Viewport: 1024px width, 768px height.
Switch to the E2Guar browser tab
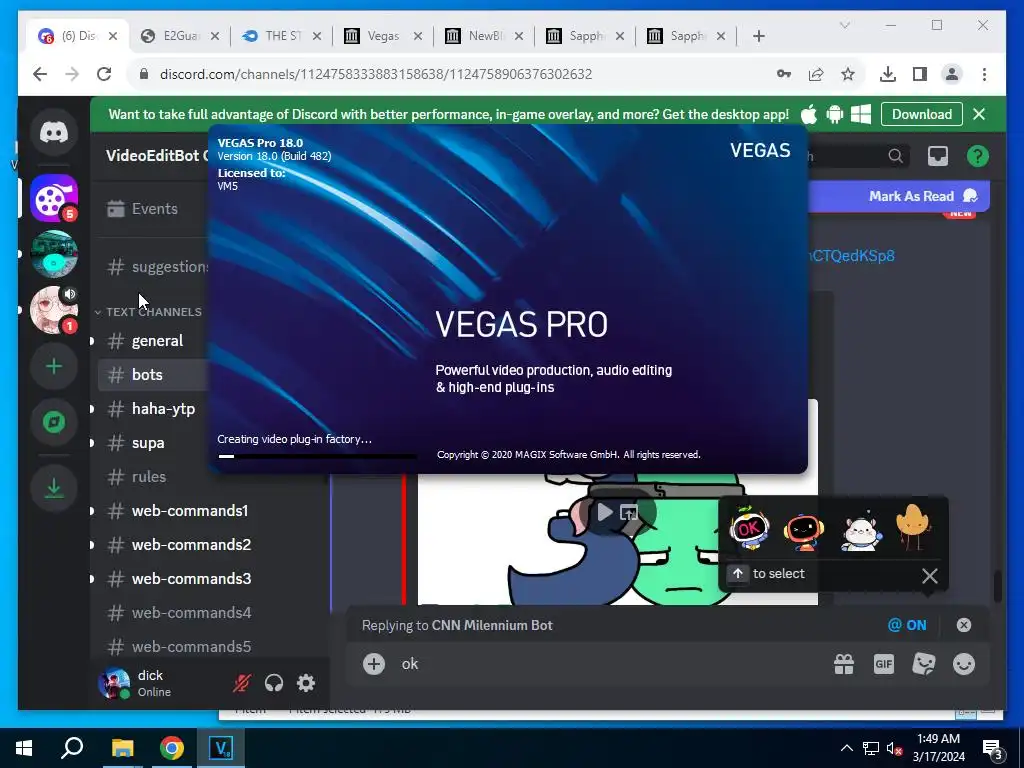click(x=180, y=36)
